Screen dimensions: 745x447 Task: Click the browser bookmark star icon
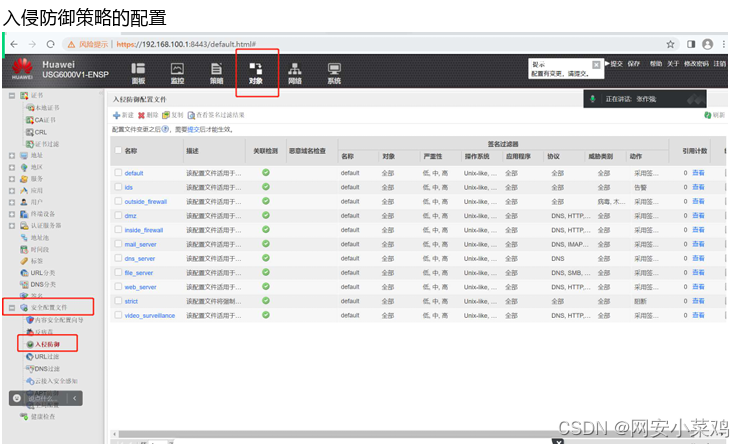[670, 45]
